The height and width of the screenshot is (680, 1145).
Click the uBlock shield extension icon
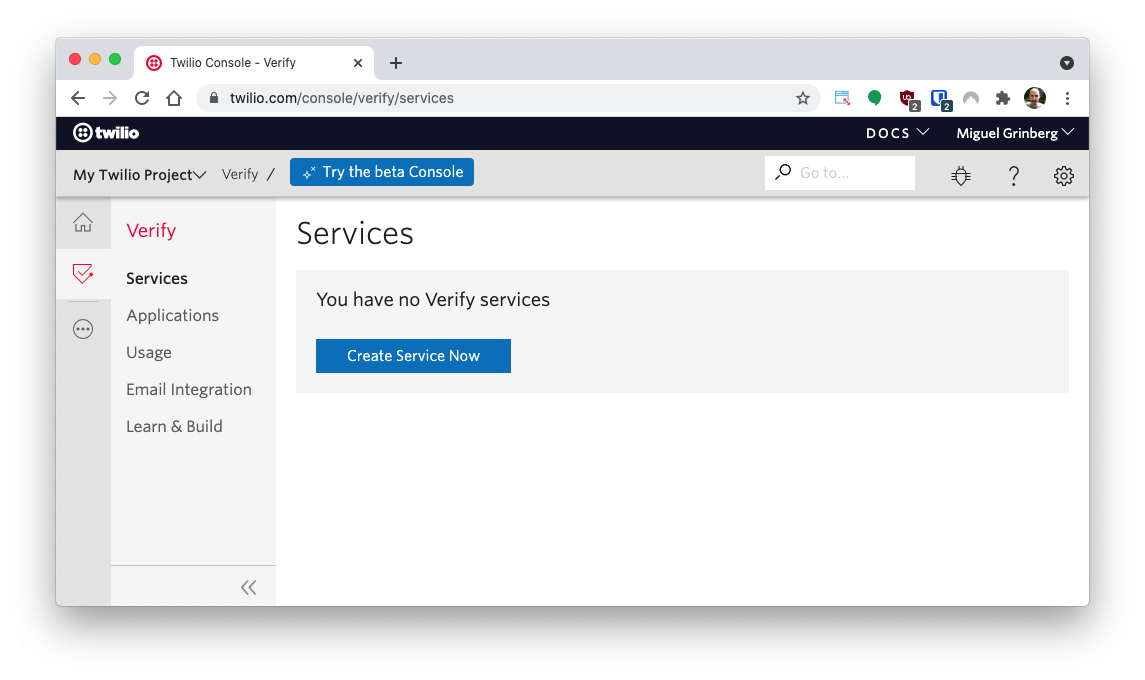point(908,100)
